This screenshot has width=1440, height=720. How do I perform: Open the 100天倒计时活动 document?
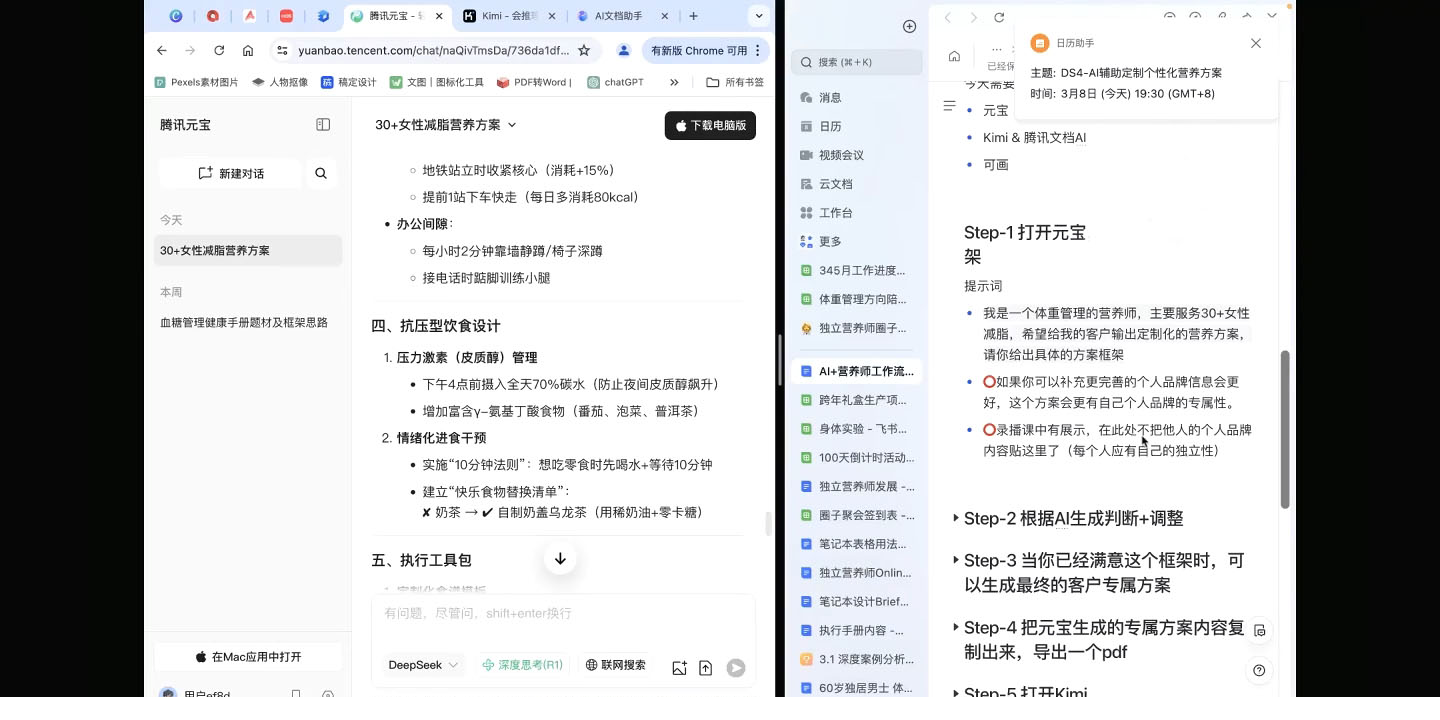857,458
